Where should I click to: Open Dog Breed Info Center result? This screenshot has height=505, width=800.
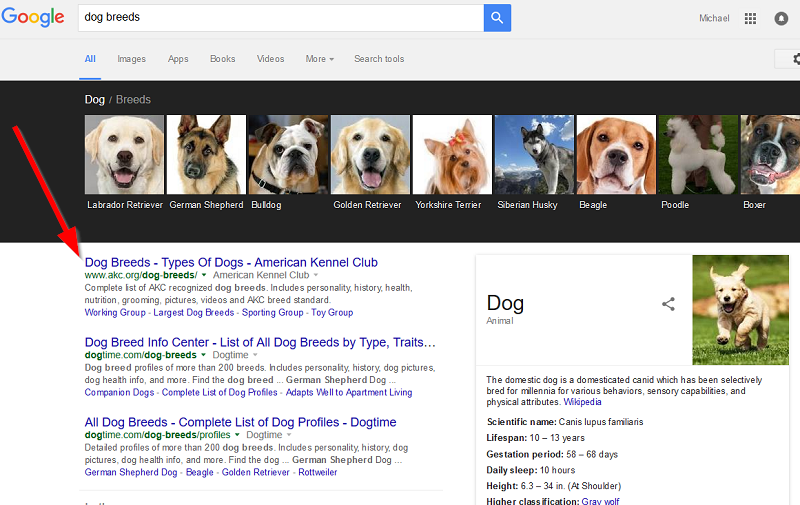(x=260, y=342)
